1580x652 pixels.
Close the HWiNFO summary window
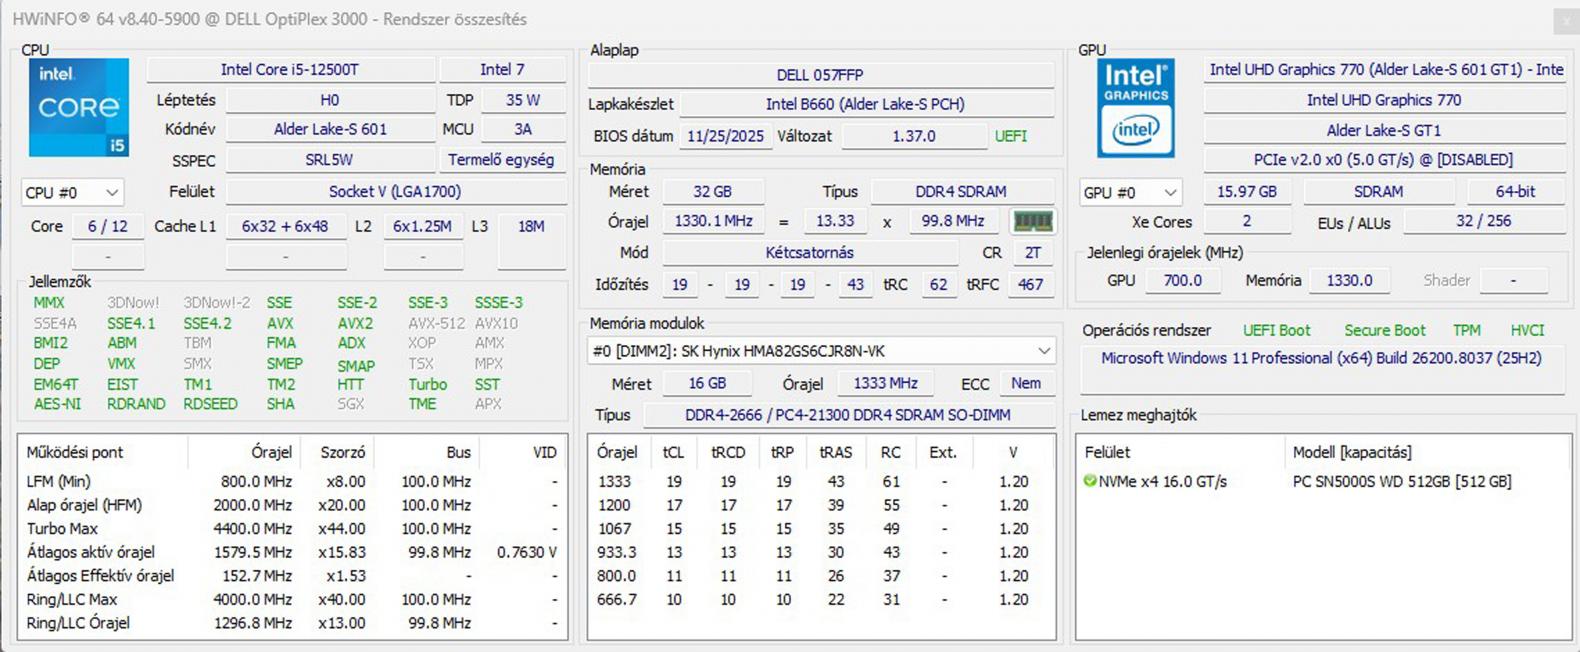[x=1565, y=20]
